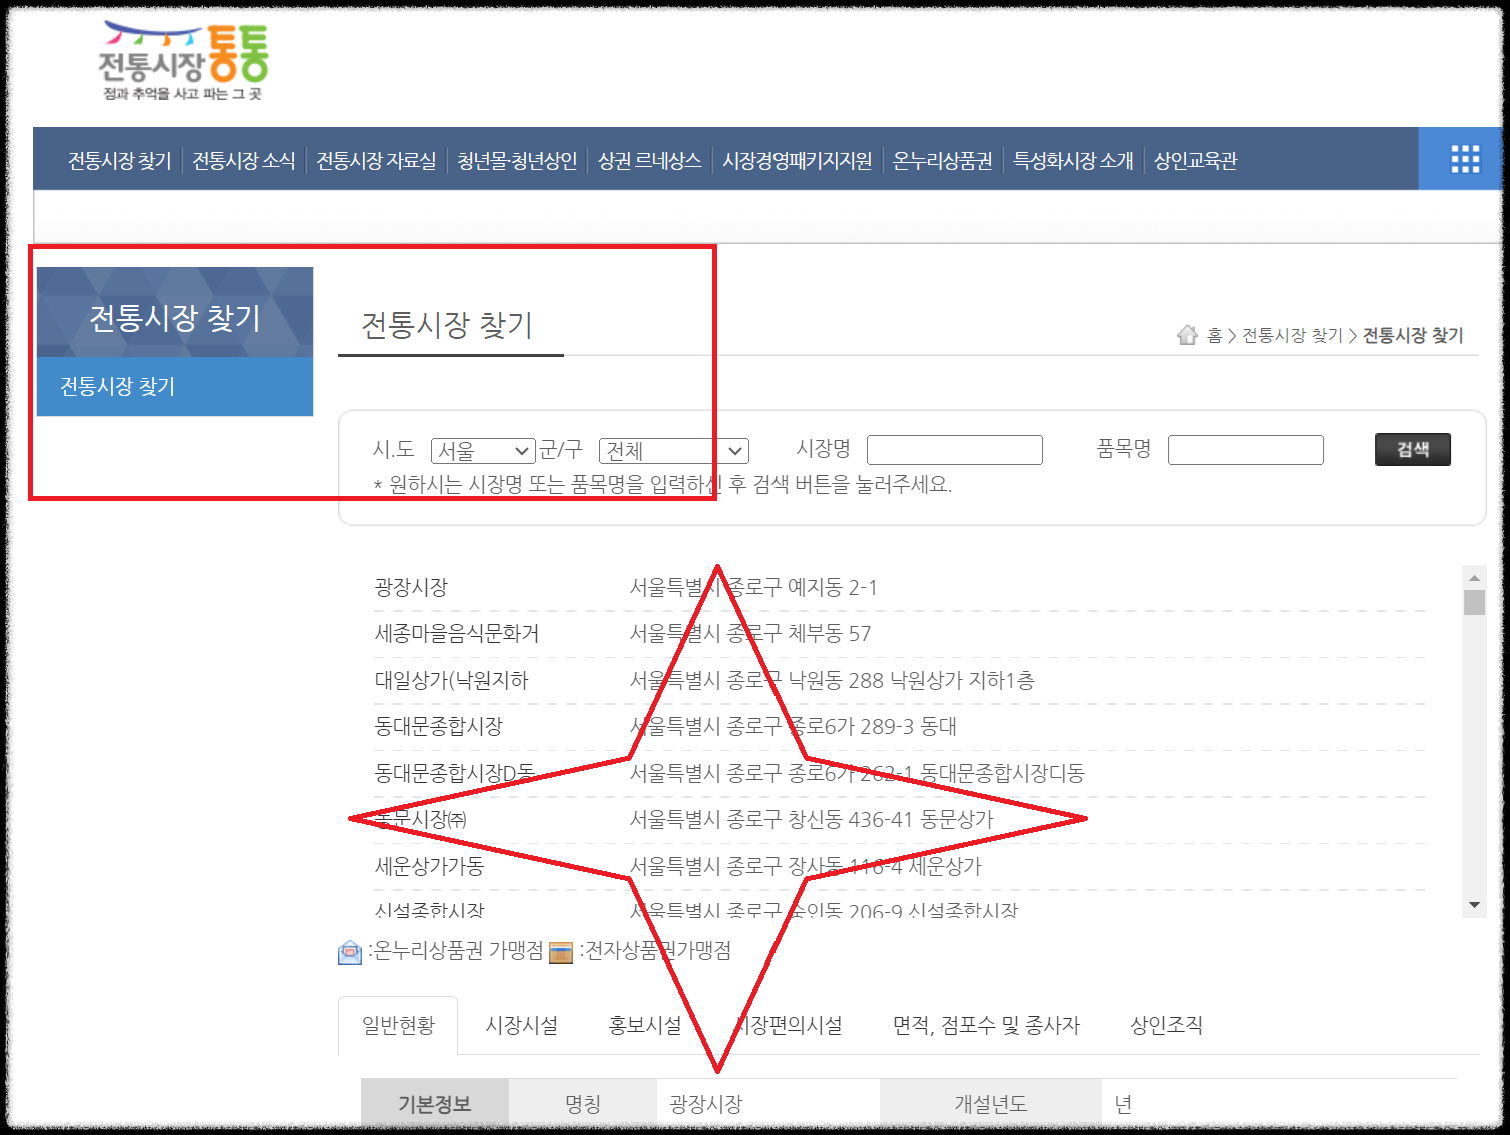Select 동대문종합시장D동 in the market list
The width and height of the screenshot is (1510, 1135).
tap(454, 773)
